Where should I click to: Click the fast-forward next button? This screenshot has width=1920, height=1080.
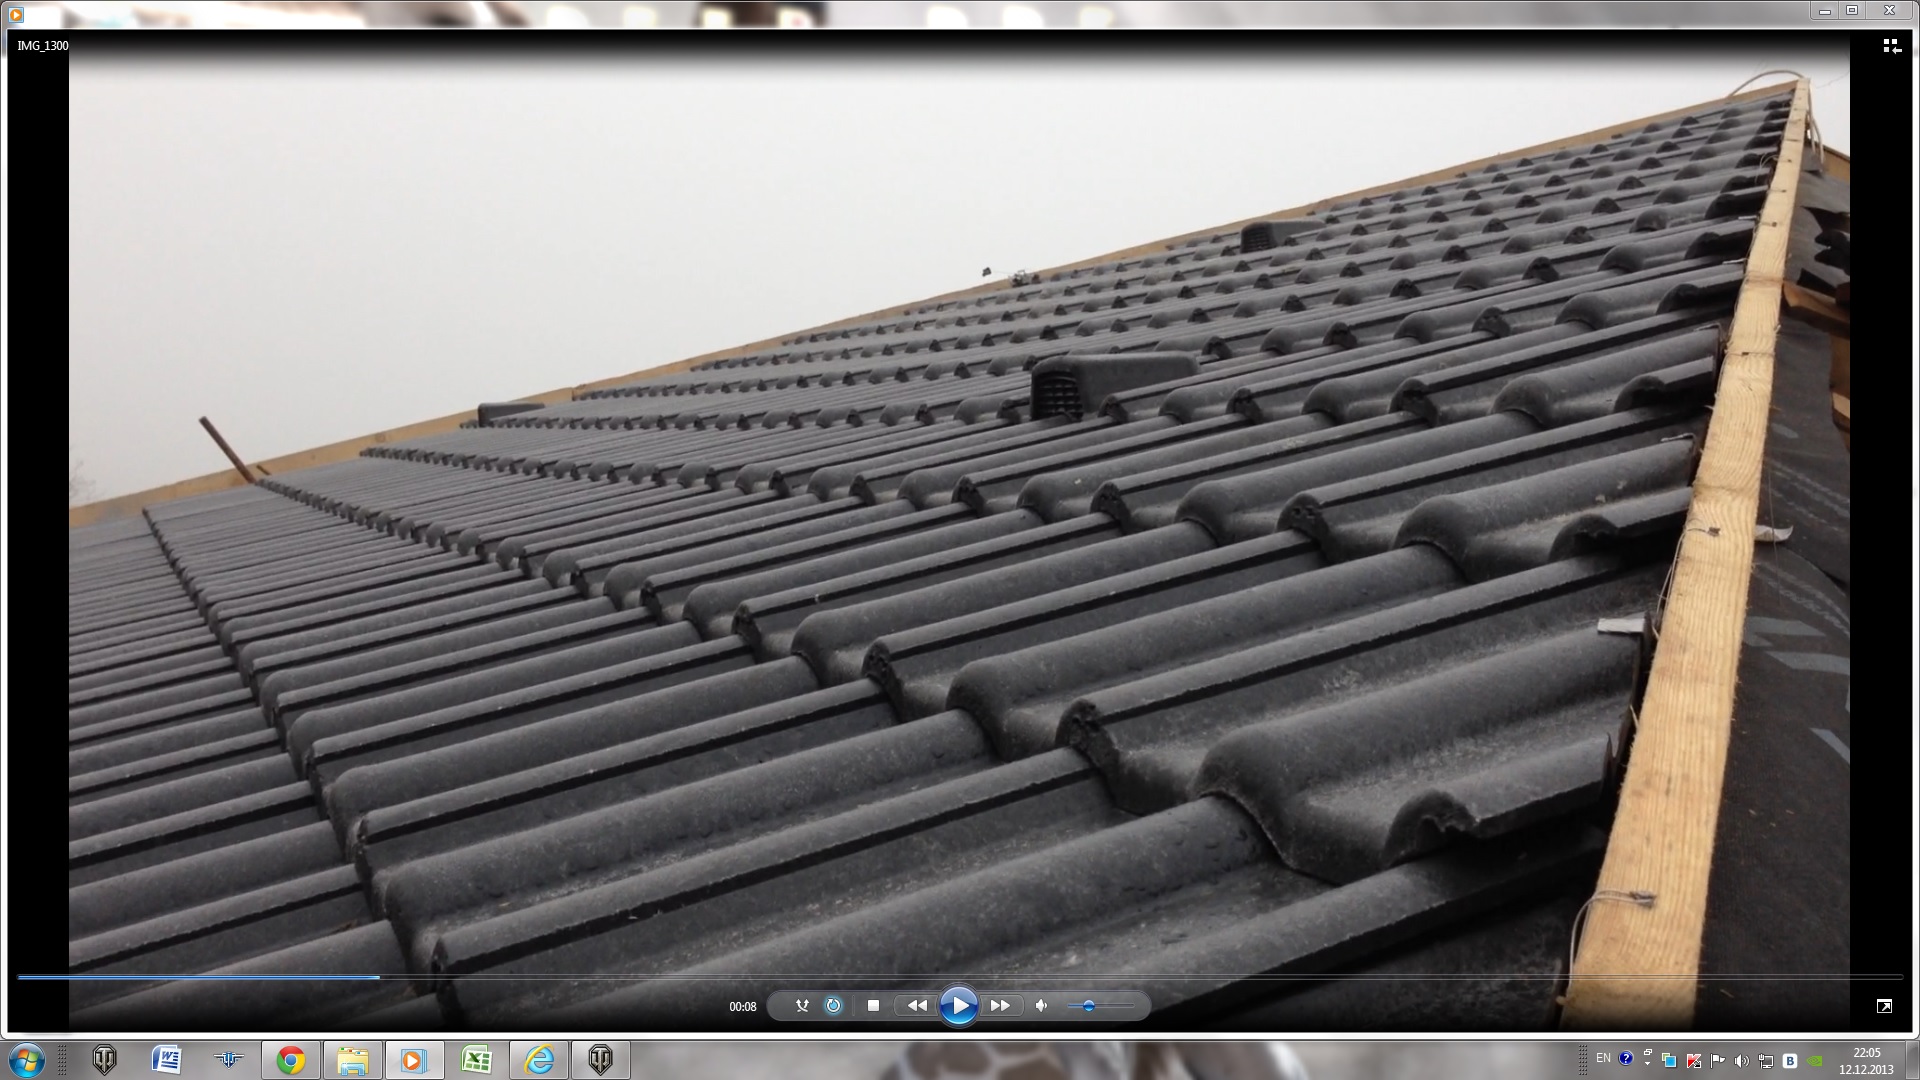click(1000, 1006)
